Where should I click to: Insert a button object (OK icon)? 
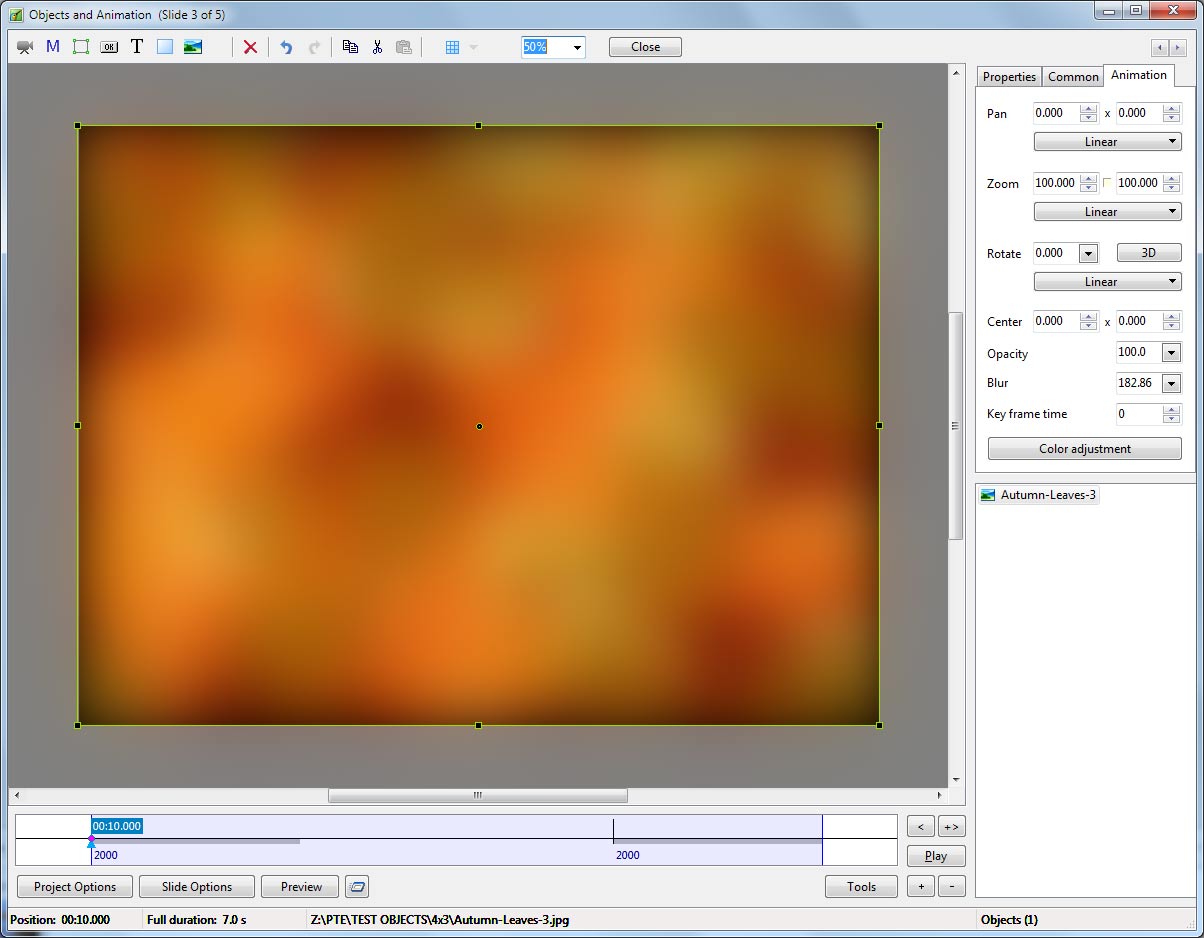pos(109,47)
